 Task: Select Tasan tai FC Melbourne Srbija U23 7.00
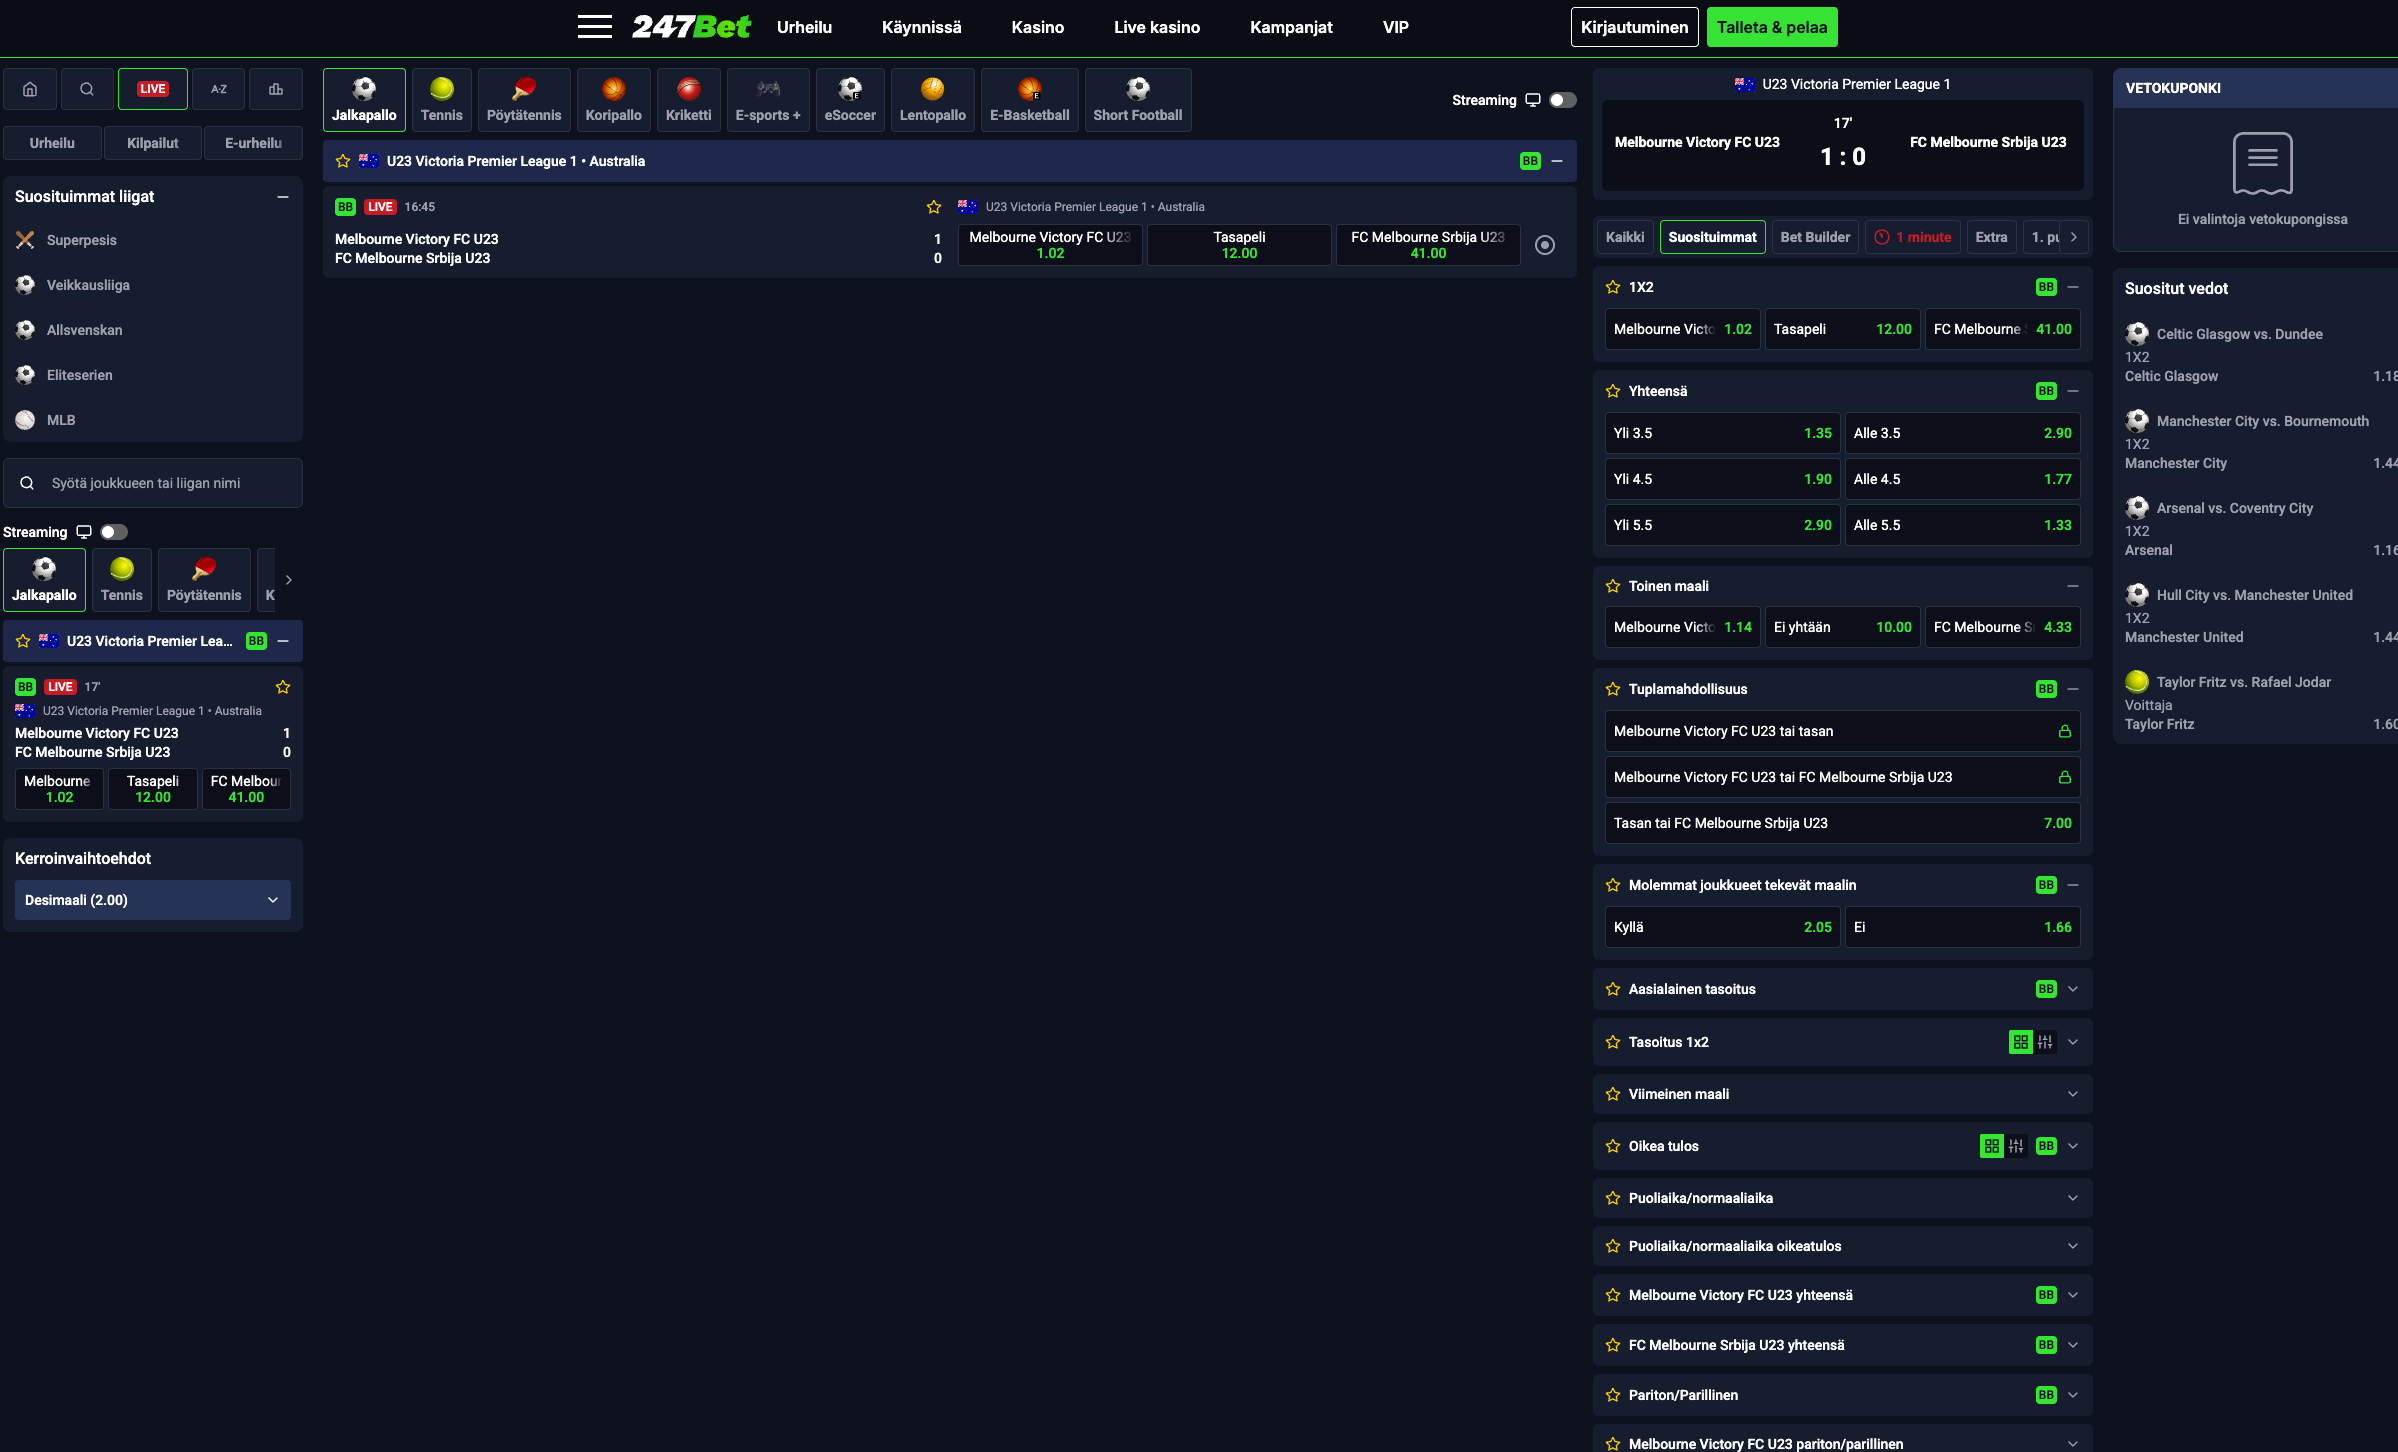point(1843,823)
